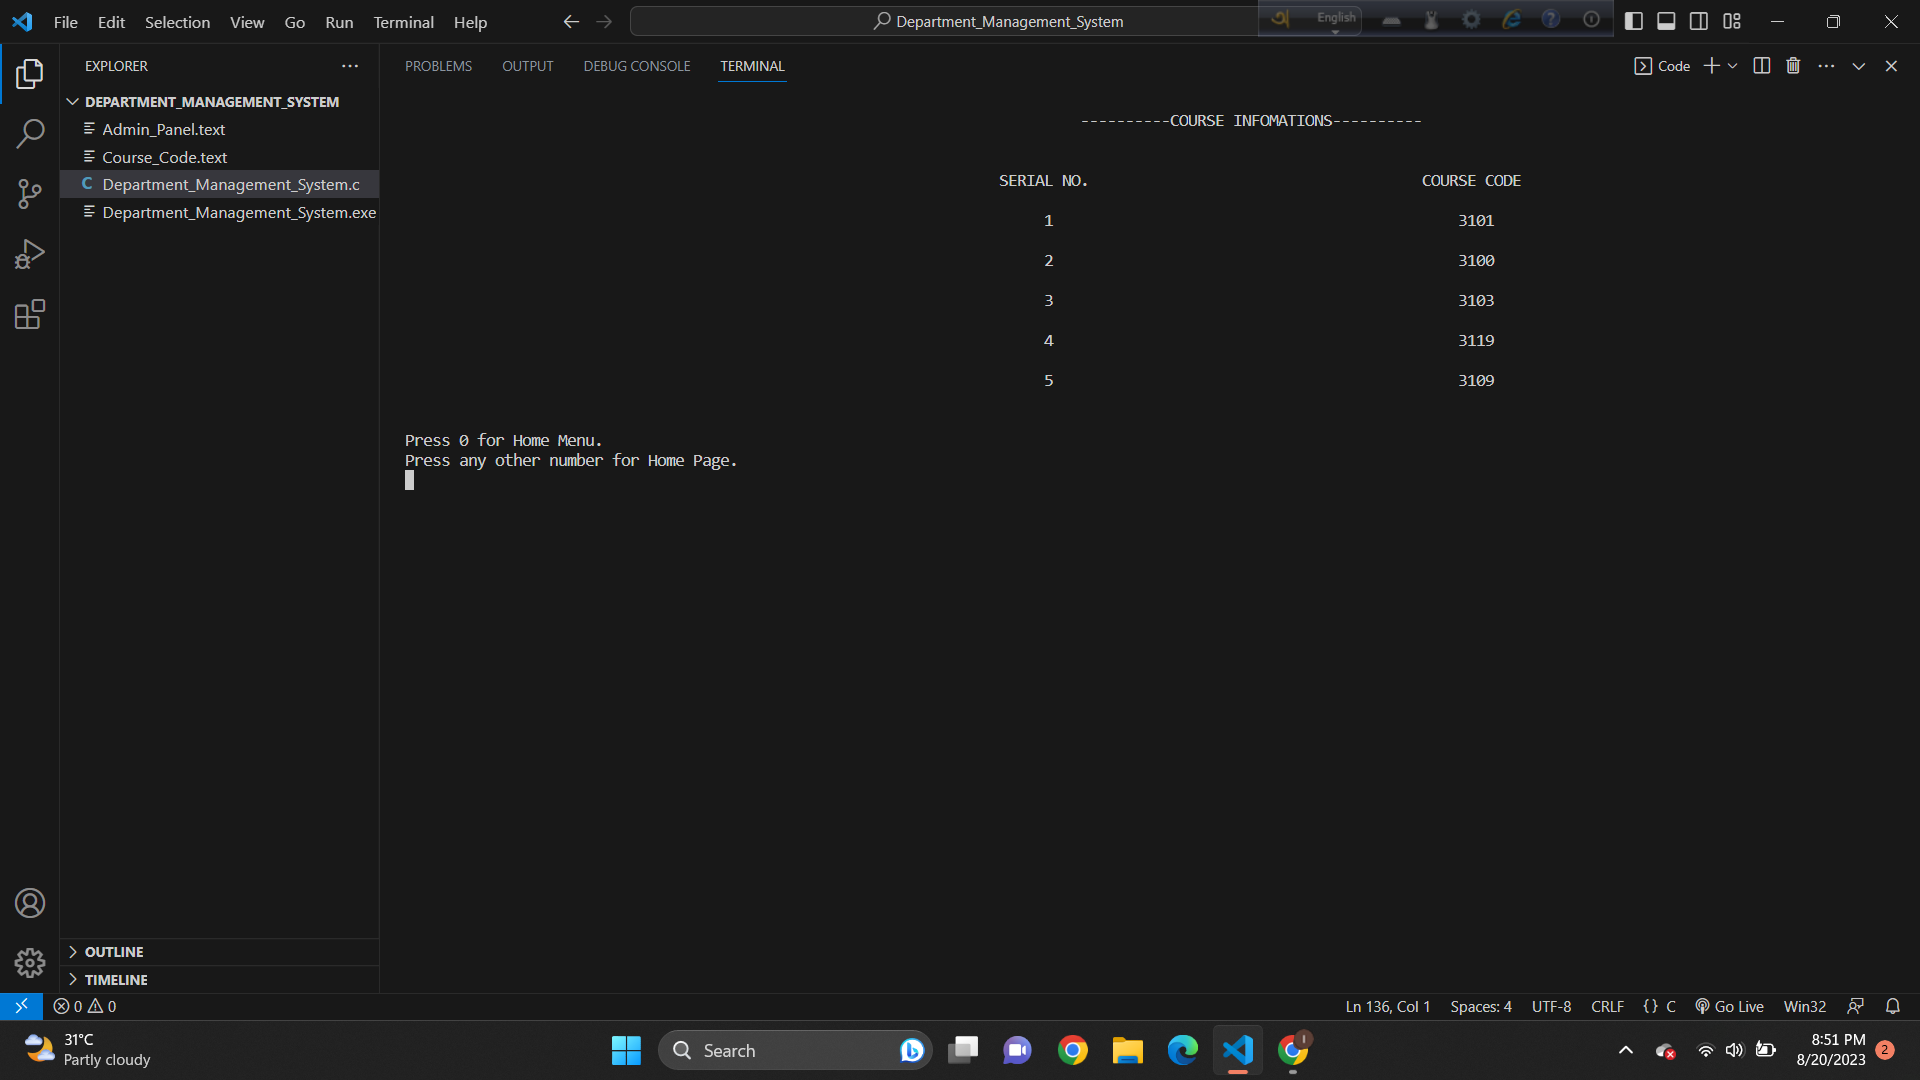The image size is (1920, 1080).
Task: Open the Search view
Action: coord(30,133)
